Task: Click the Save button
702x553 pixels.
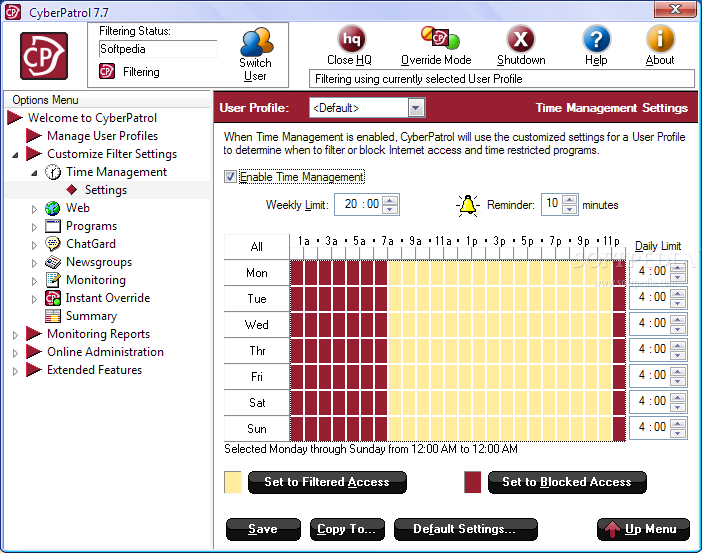Action: [x=263, y=529]
